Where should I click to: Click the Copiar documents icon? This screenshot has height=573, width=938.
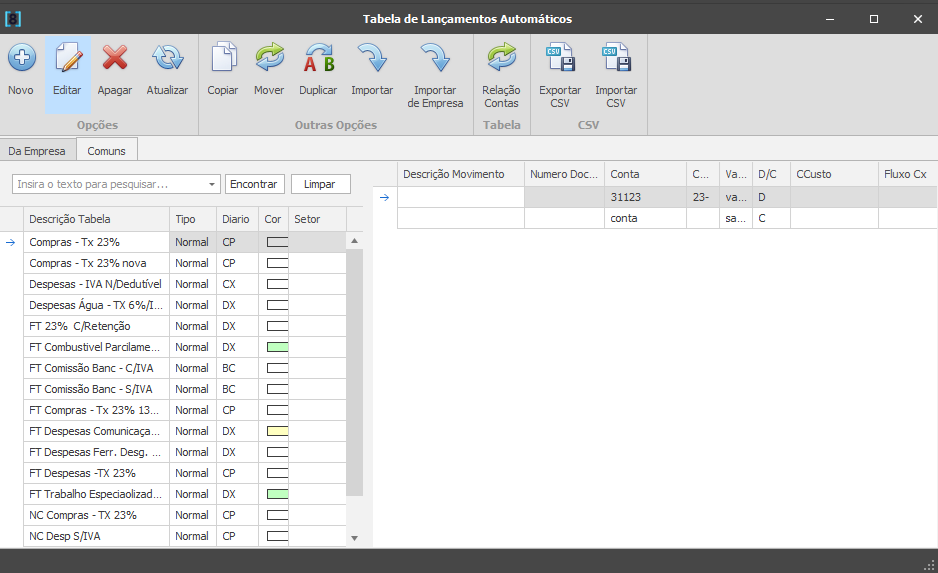tap(223, 57)
